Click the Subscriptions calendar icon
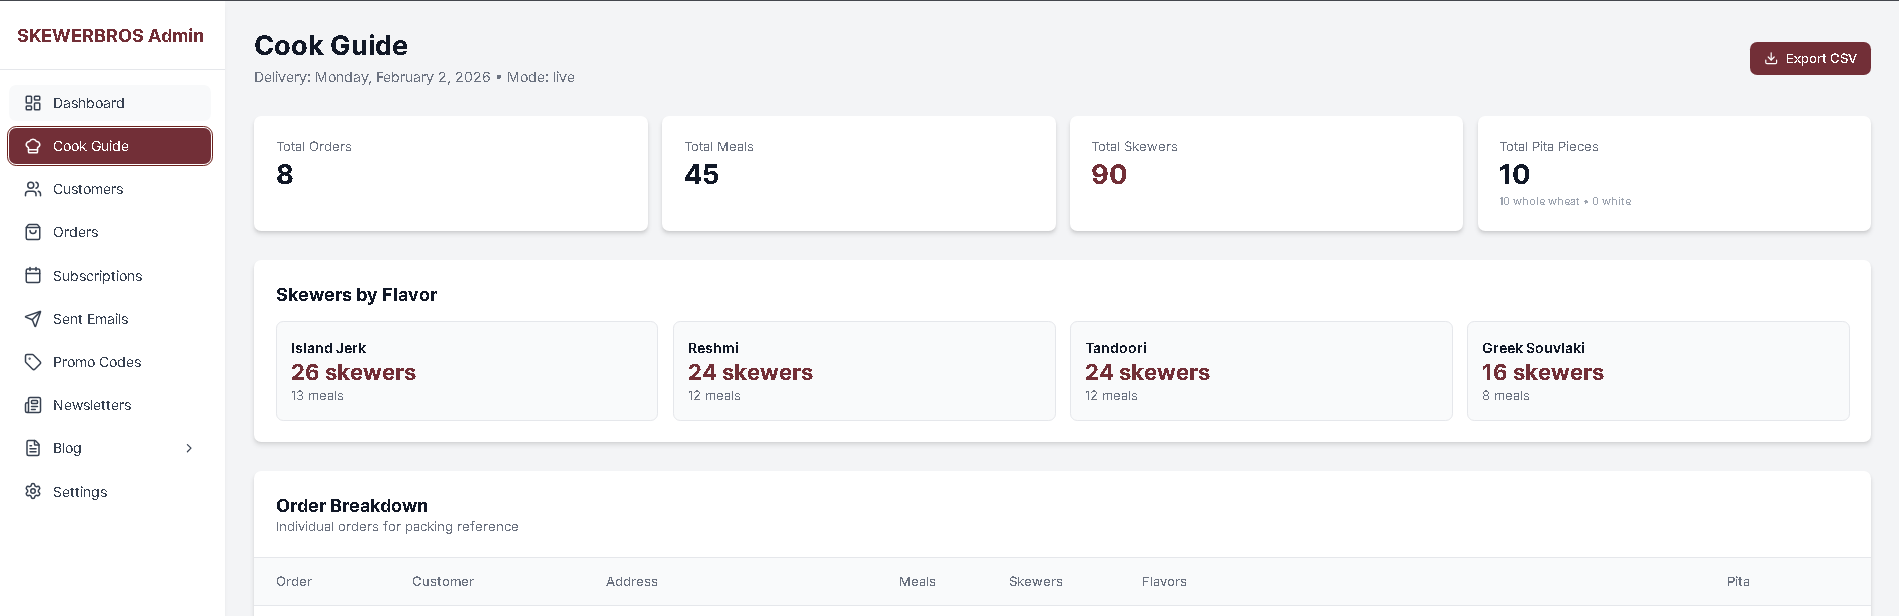The image size is (1899, 616). tap(33, 275)
